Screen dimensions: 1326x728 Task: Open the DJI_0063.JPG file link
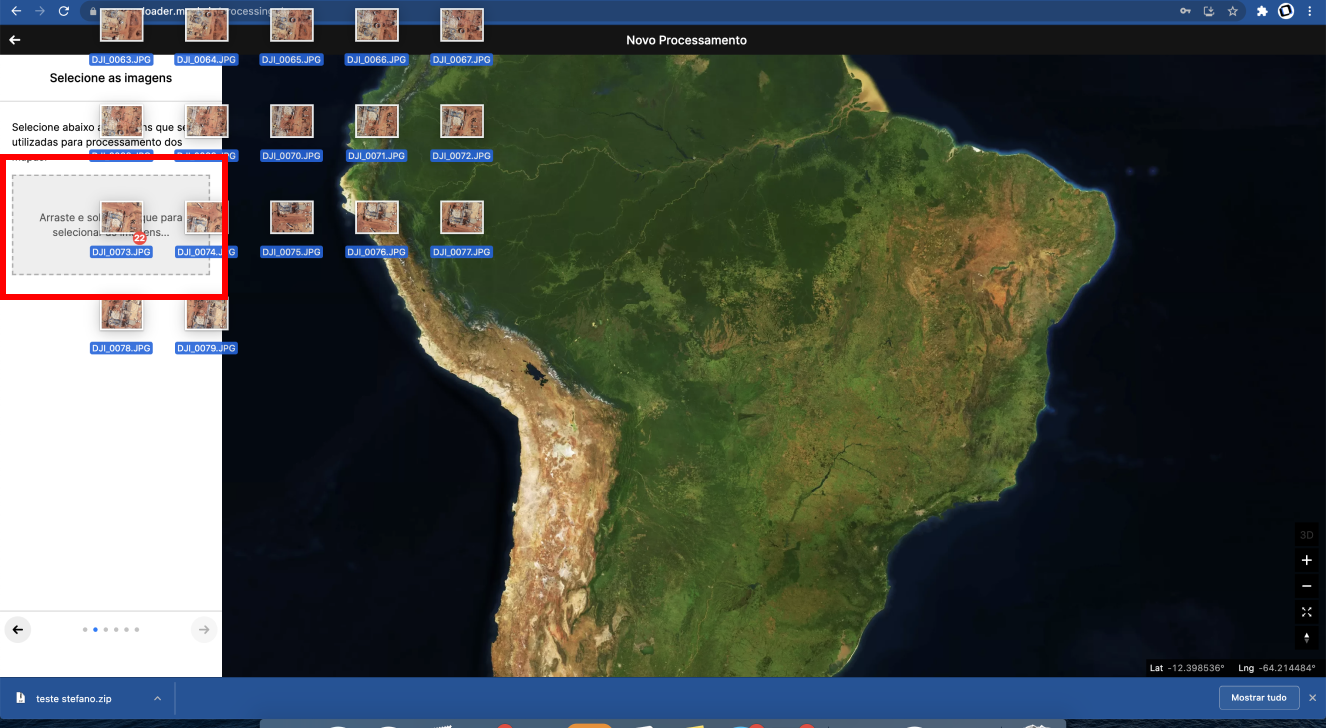pyautogui.click(x=121, y=59)
